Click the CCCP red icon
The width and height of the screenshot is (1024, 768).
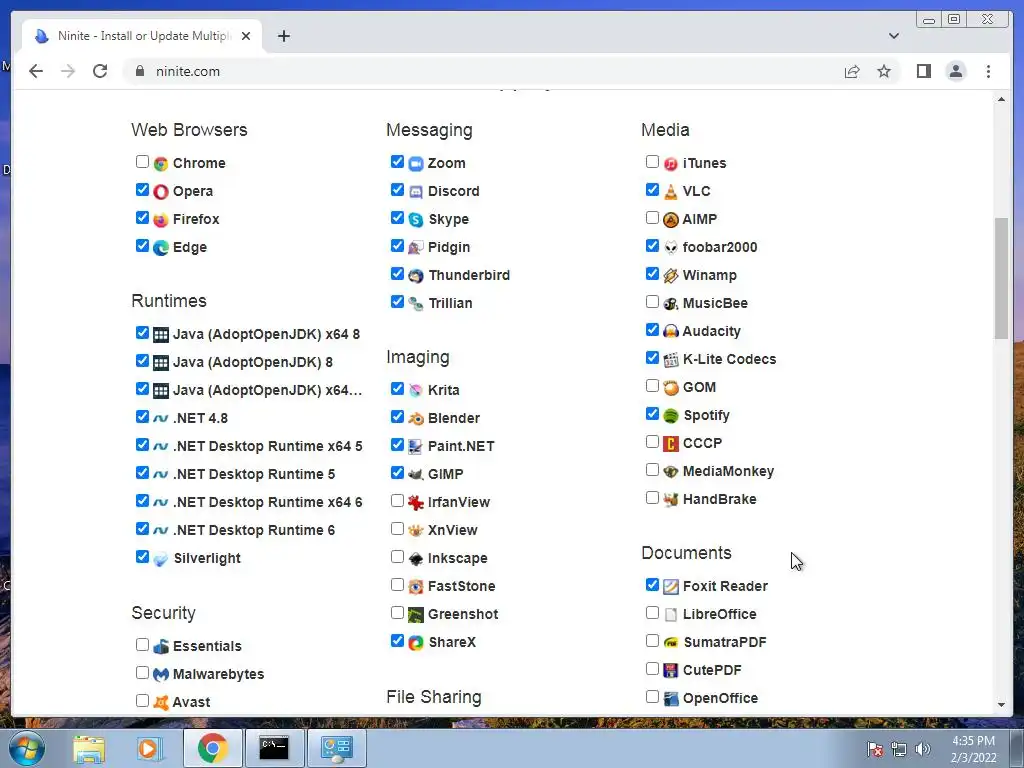(671, 444)
